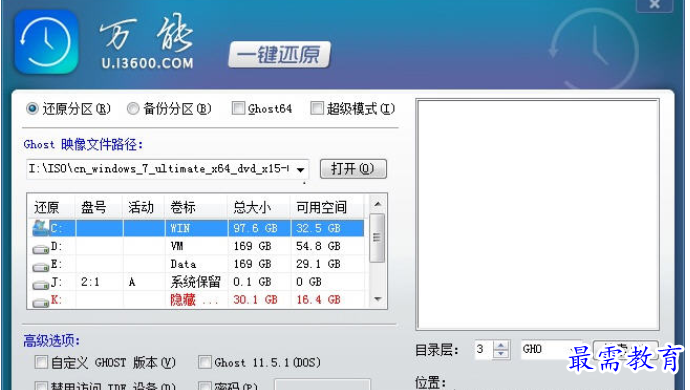The image size is (690, 390).
Task: Select the D: drive icon
Action: coord(40,249)
